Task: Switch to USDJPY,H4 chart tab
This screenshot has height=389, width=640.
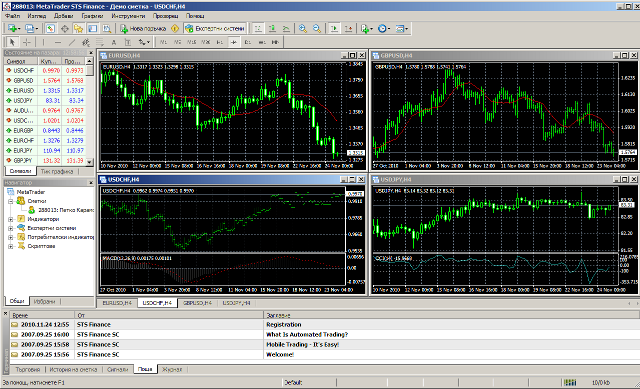Action: click(237, 303)
